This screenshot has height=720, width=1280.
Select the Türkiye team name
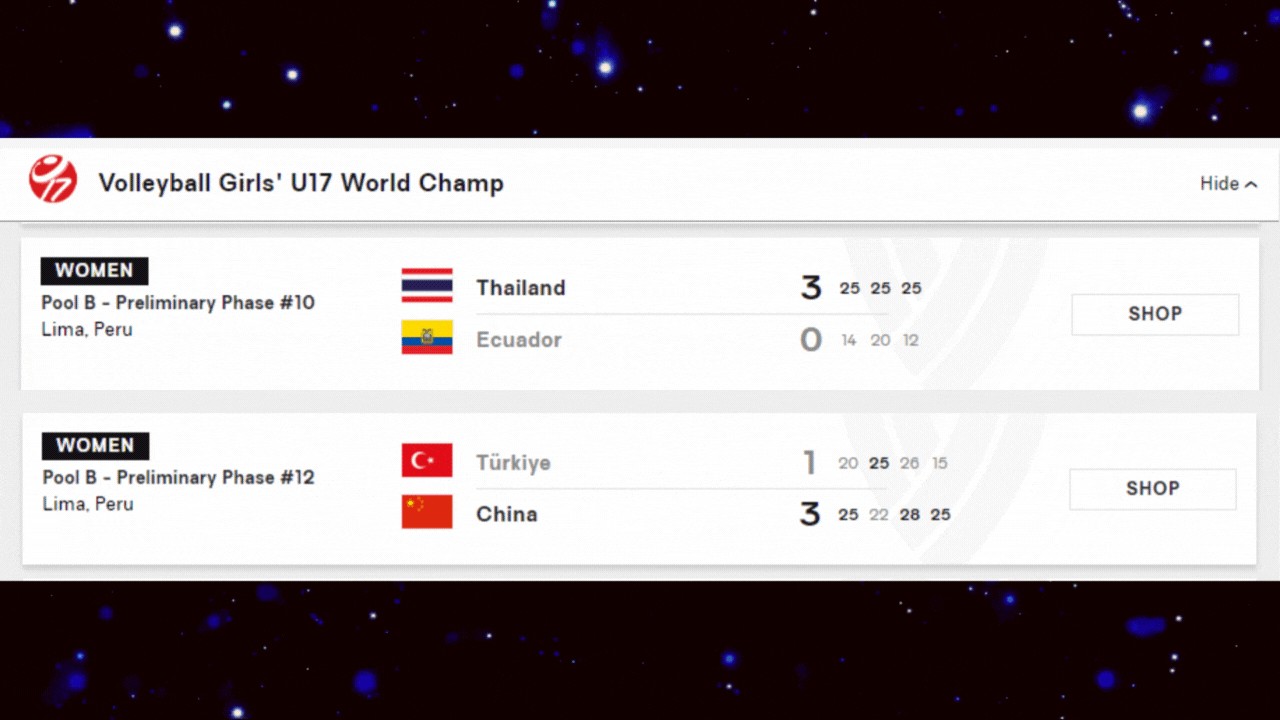pyautogui.click(x=513, y=463)
